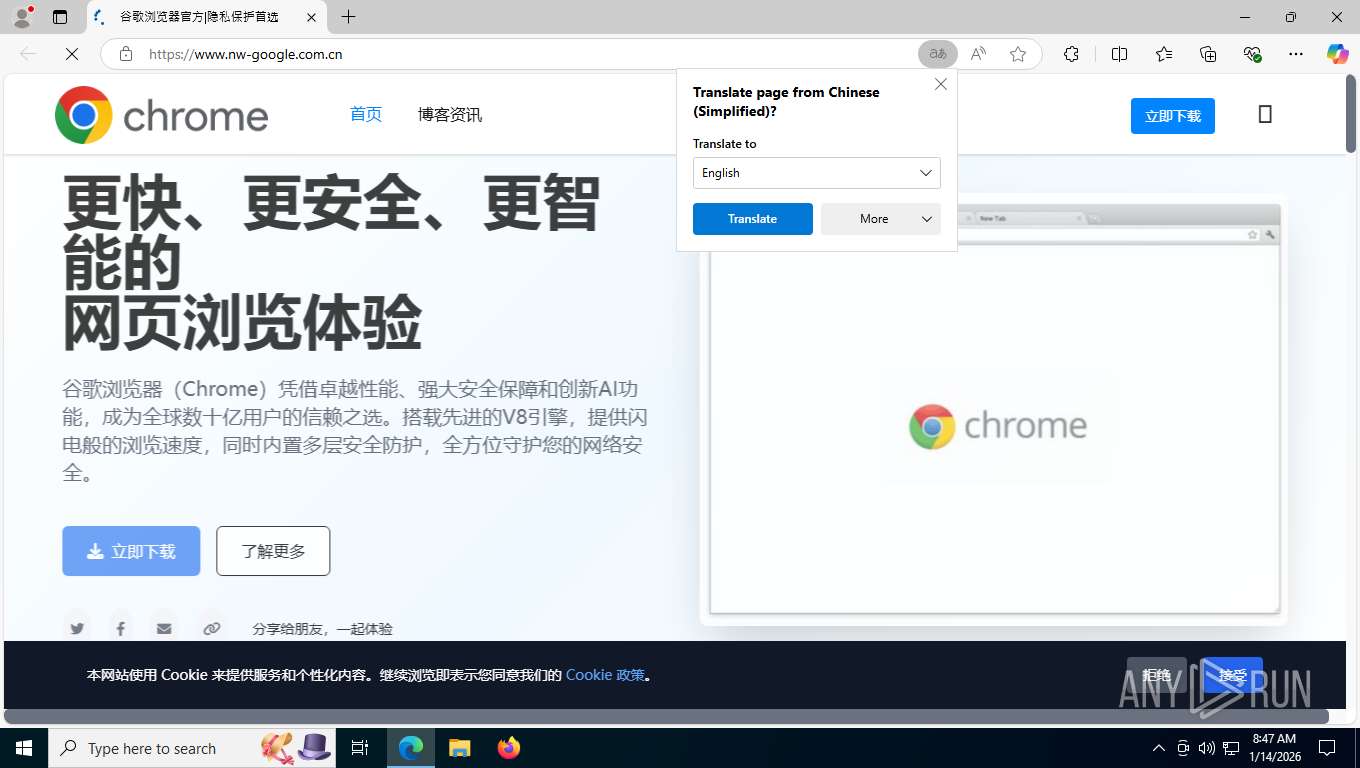
Task: Share via the Facebook icon
Action: [x=121, y=628]
